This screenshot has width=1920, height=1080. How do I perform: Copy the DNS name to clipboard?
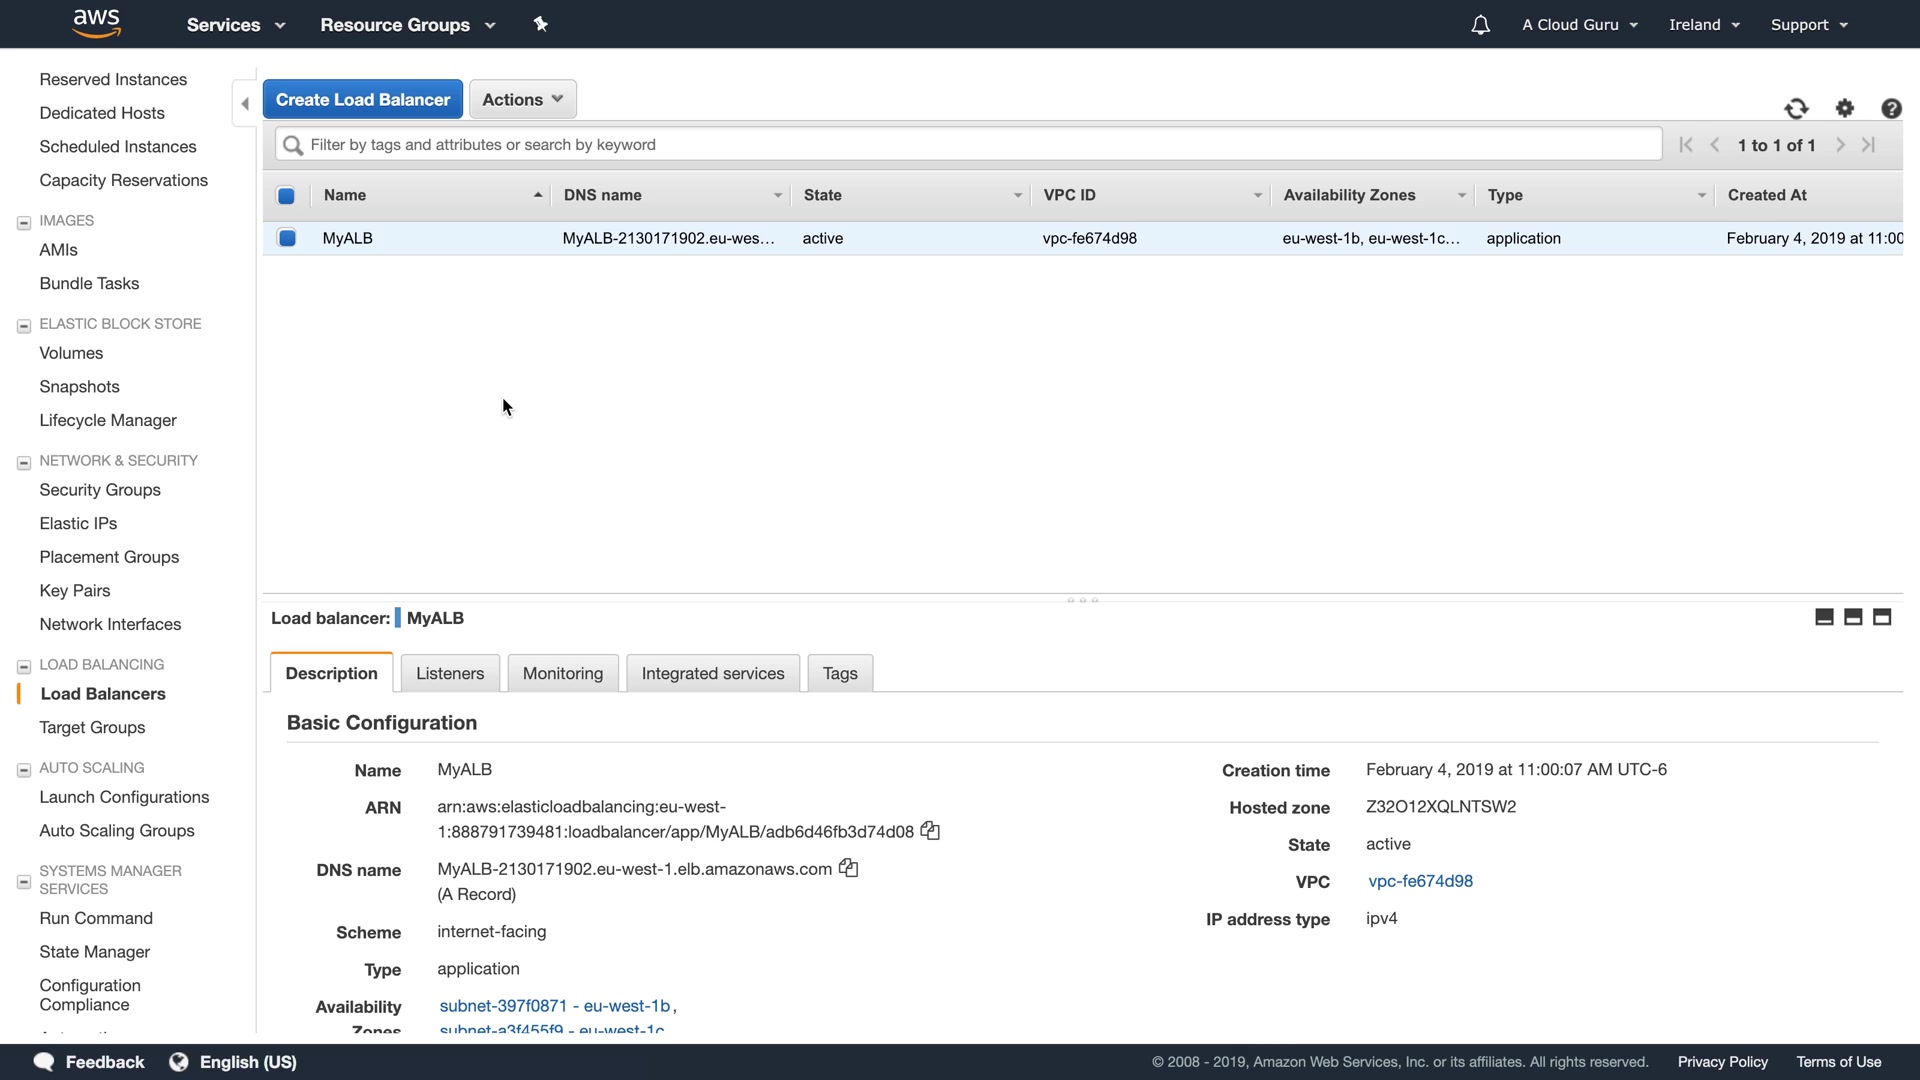pos(849,868)
